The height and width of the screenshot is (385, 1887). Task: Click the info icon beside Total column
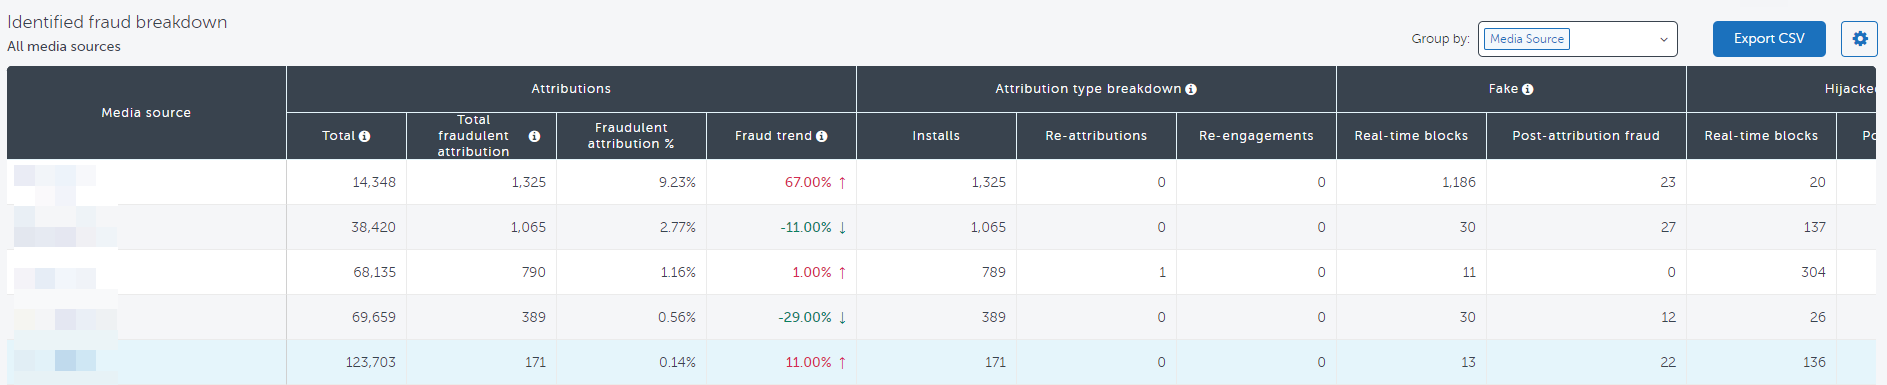[364, 136]
